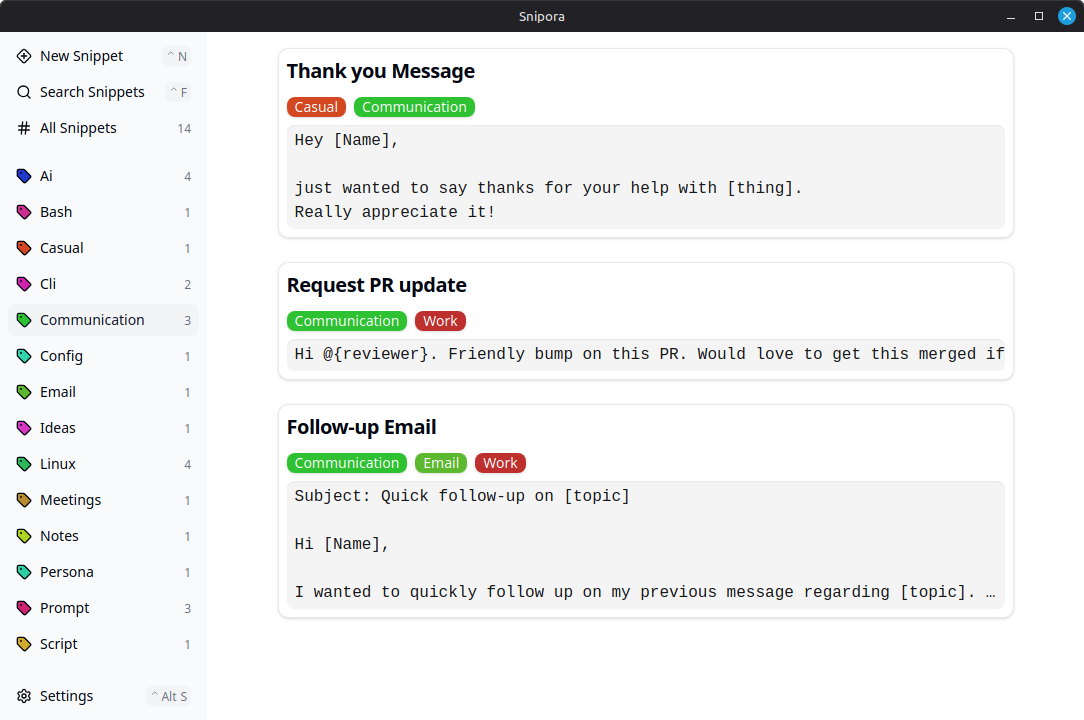Click the green Communication tag icon in sidebar
Viewport: 1084px width, 720px height.
(24, 320)
